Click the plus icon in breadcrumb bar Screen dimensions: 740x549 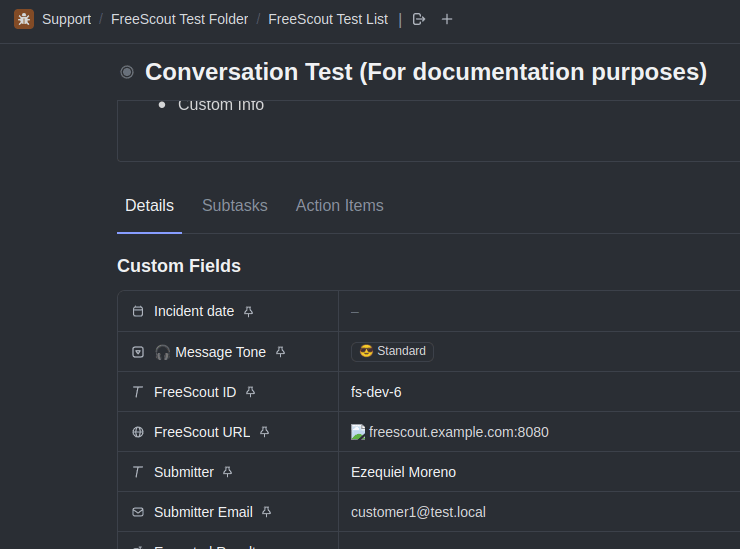447,19
